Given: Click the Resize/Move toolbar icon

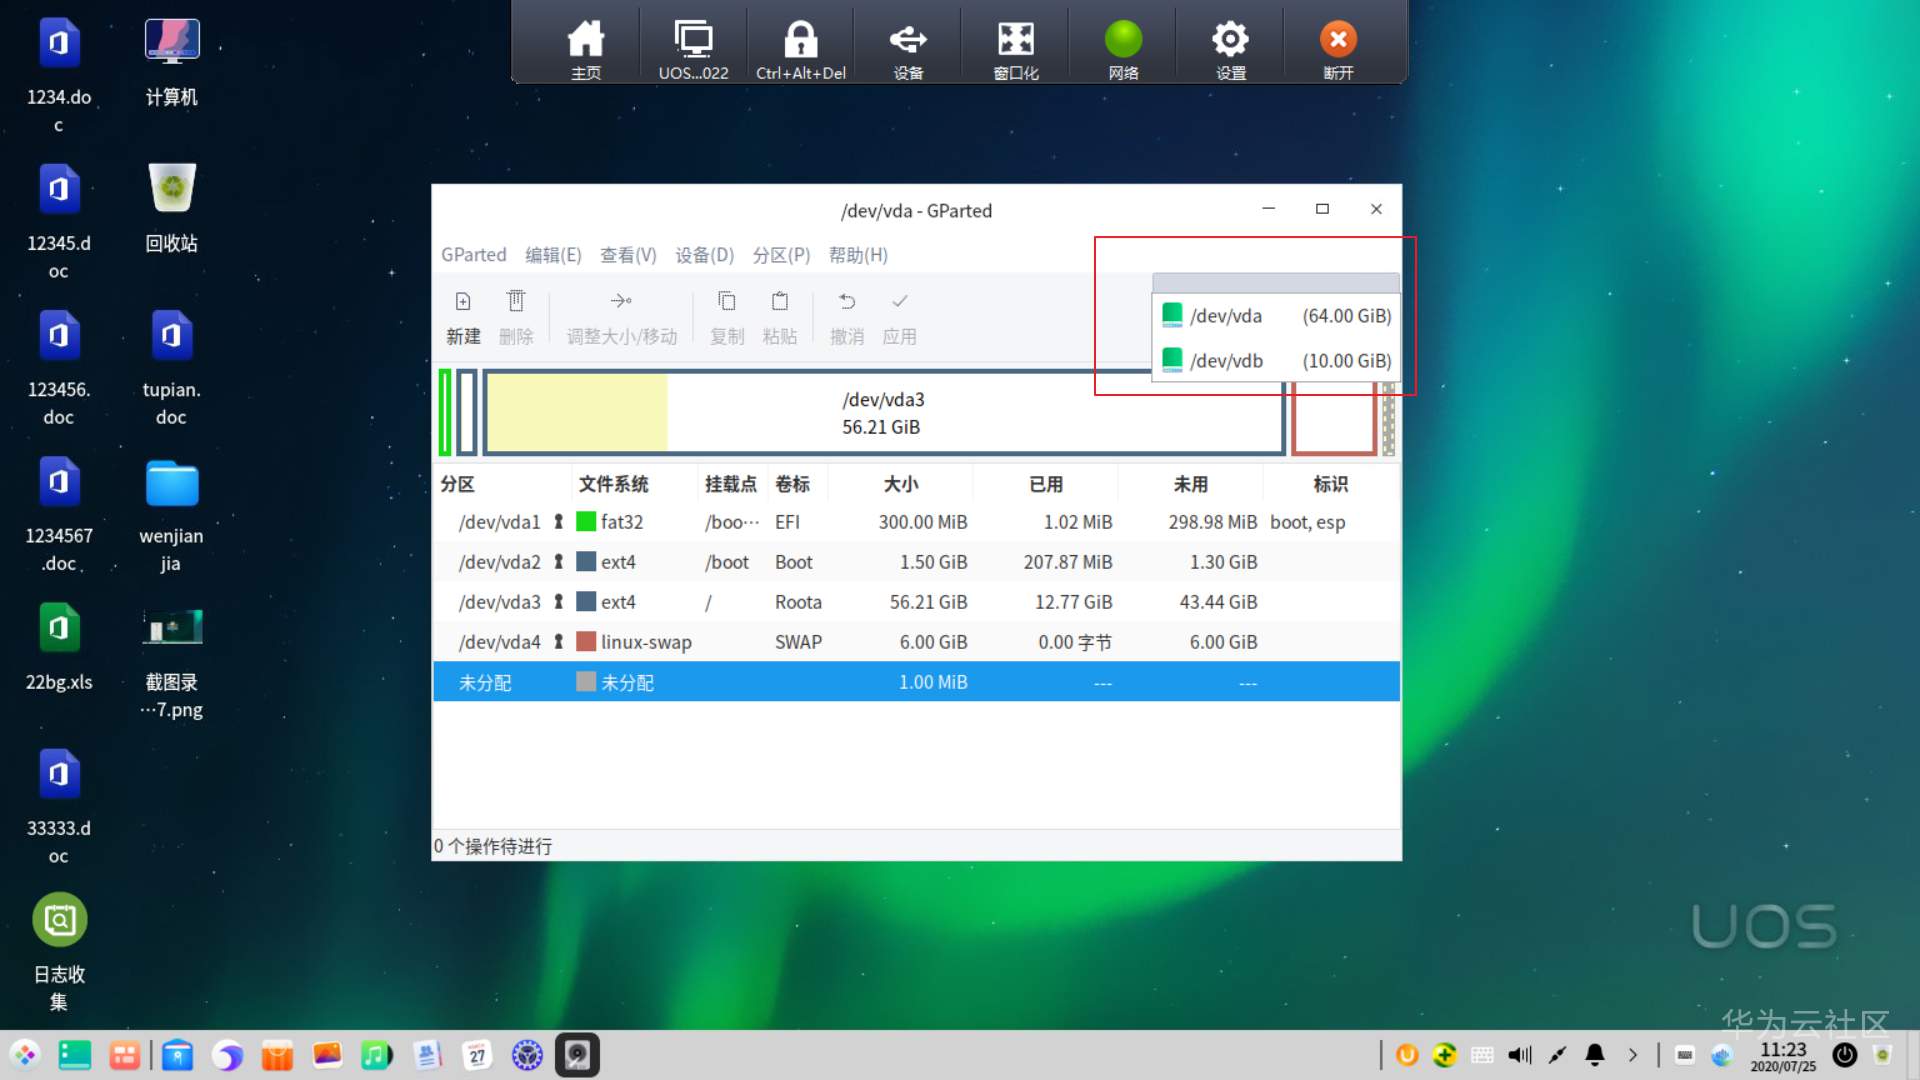Looking at the screenshot, I should (x=621, y=302).
